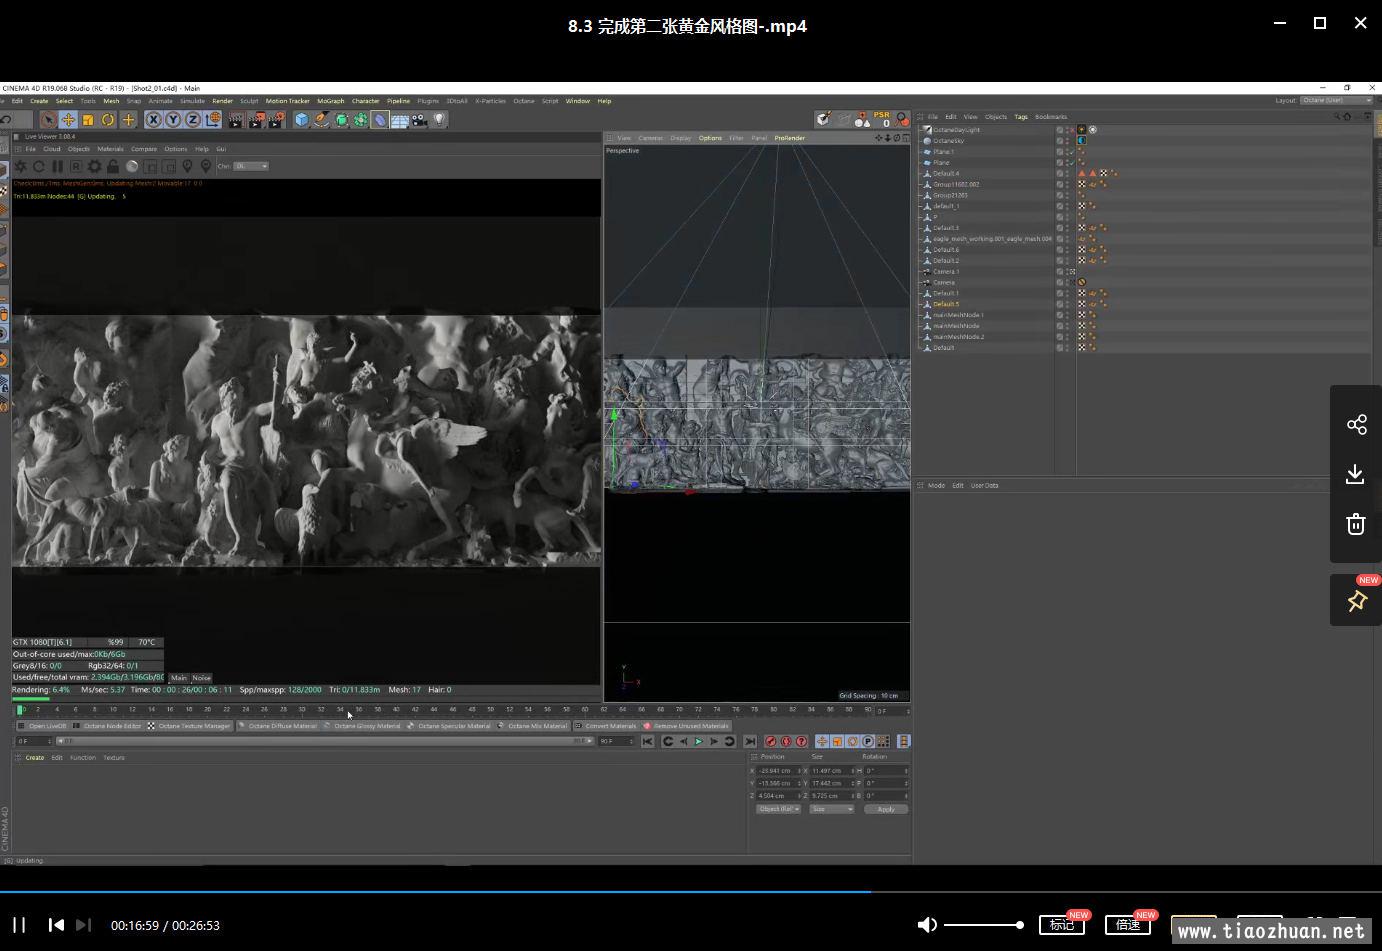Click the green Subdivision Surface generator icon
The image size is (1382, 951).
coord(341,119)
